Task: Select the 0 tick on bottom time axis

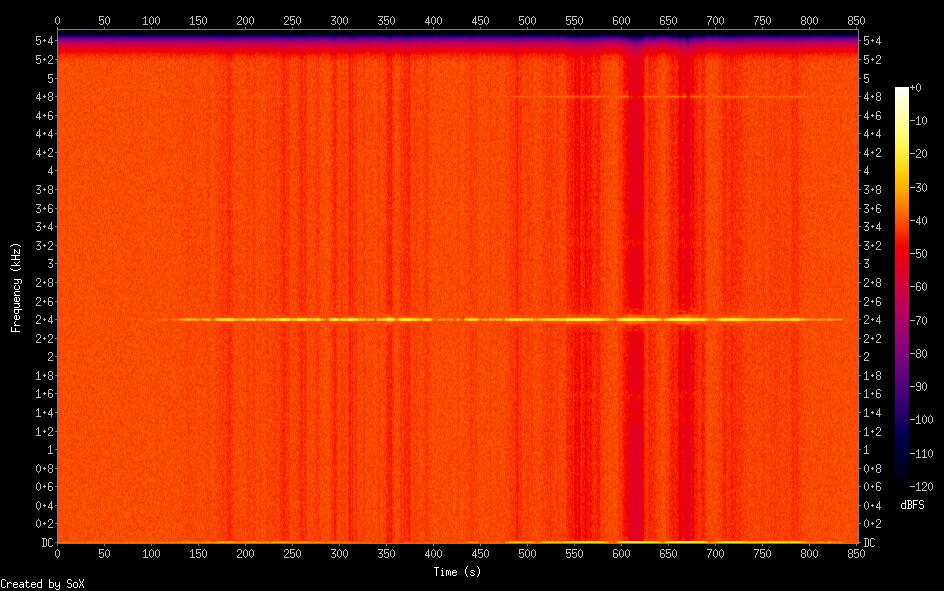Action: (57, 553)
